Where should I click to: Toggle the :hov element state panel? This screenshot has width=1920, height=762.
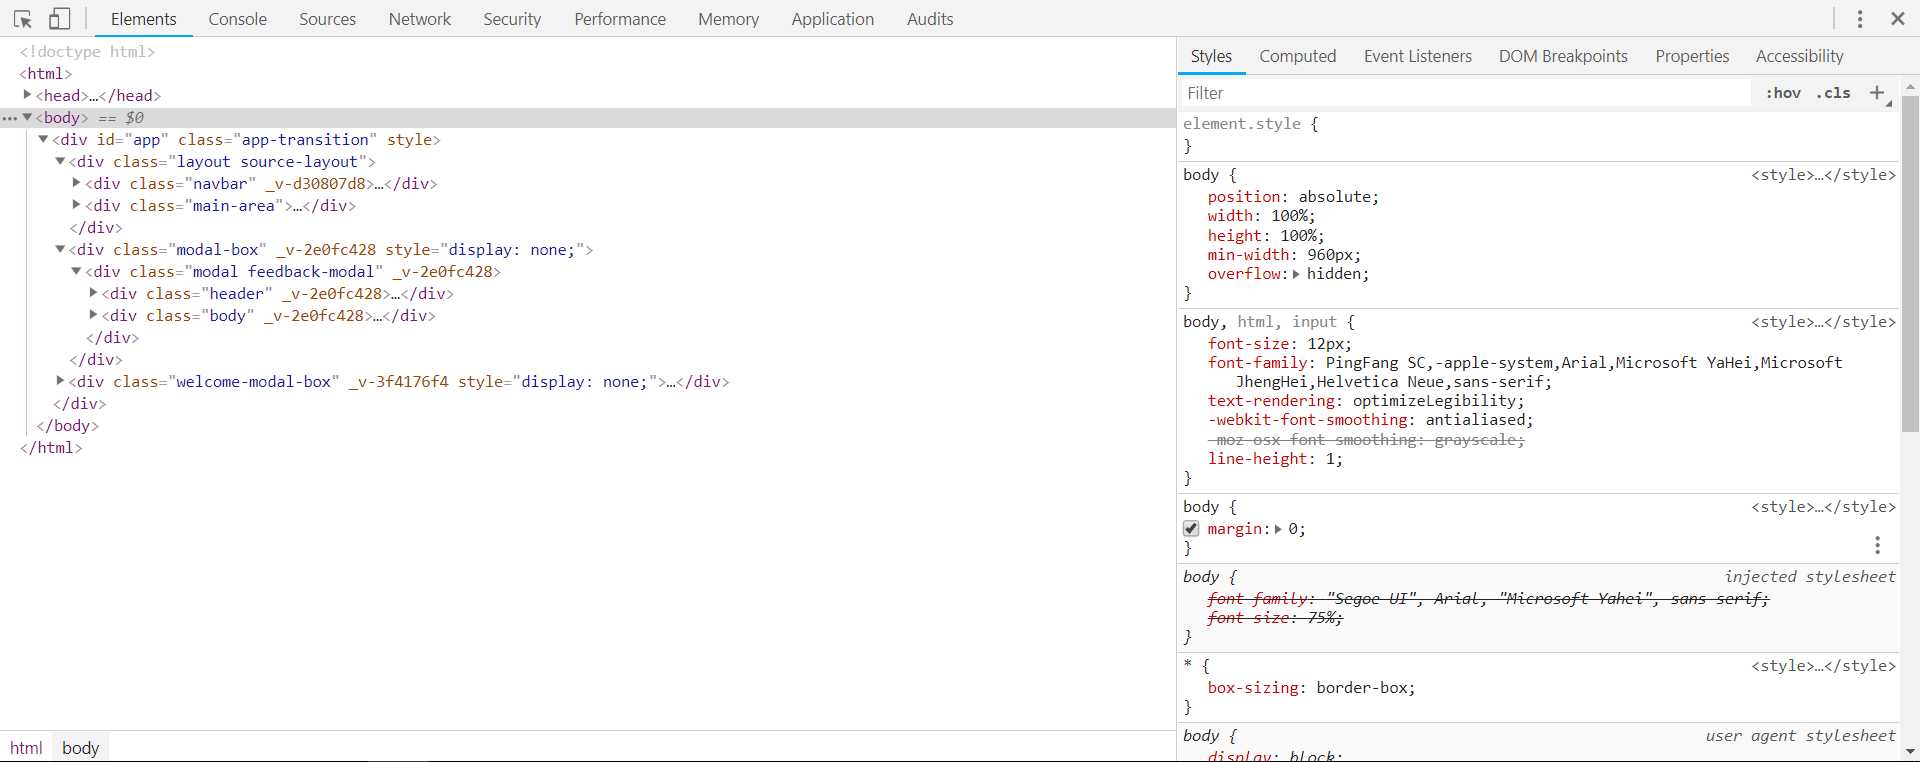(1783, 93)
